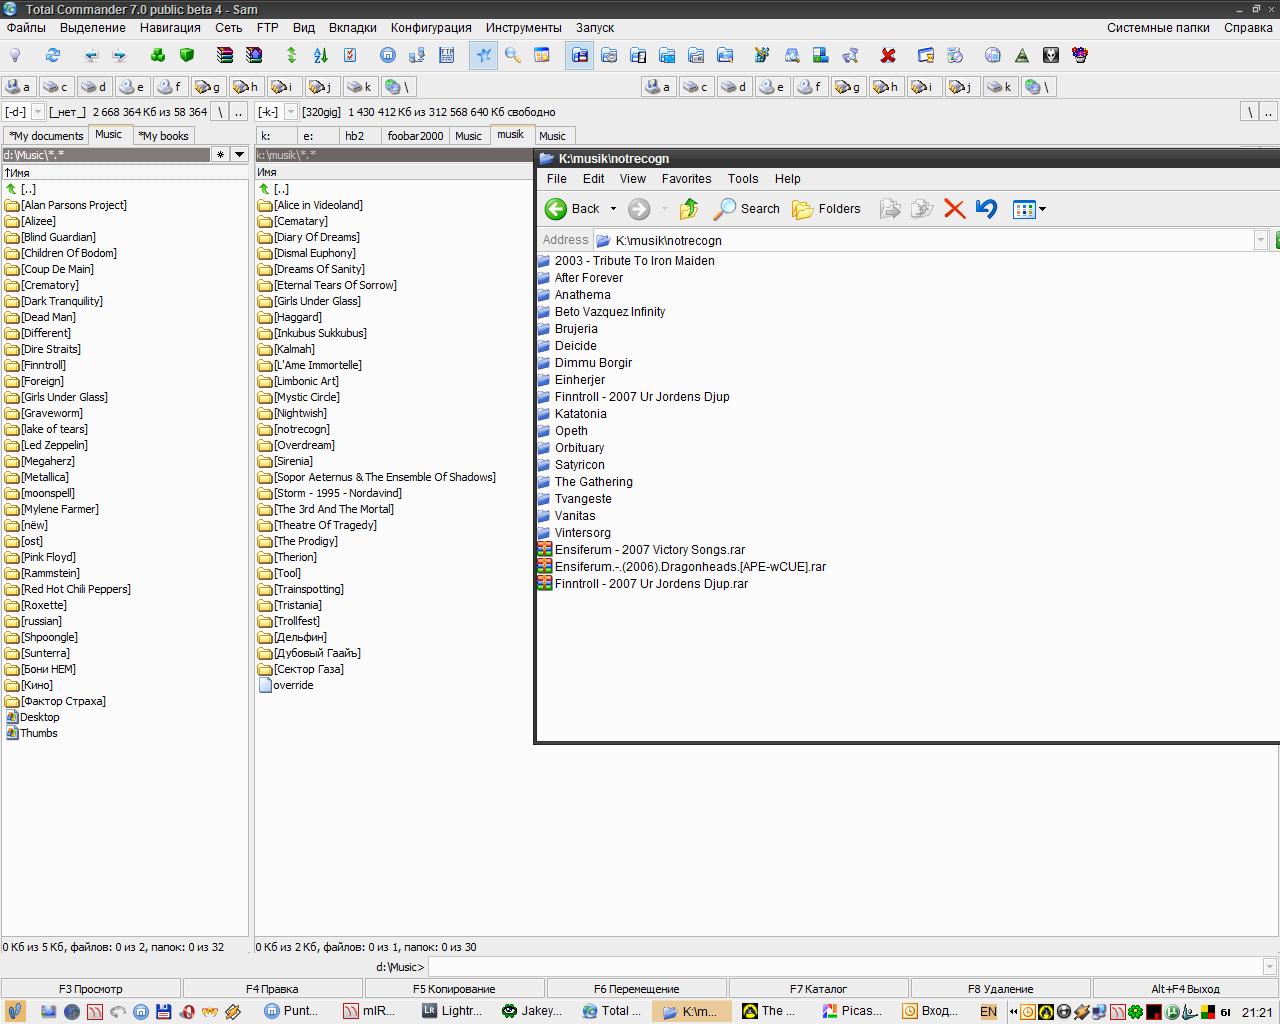Switch to the 'foobar2000' tab in right panel

415,136
